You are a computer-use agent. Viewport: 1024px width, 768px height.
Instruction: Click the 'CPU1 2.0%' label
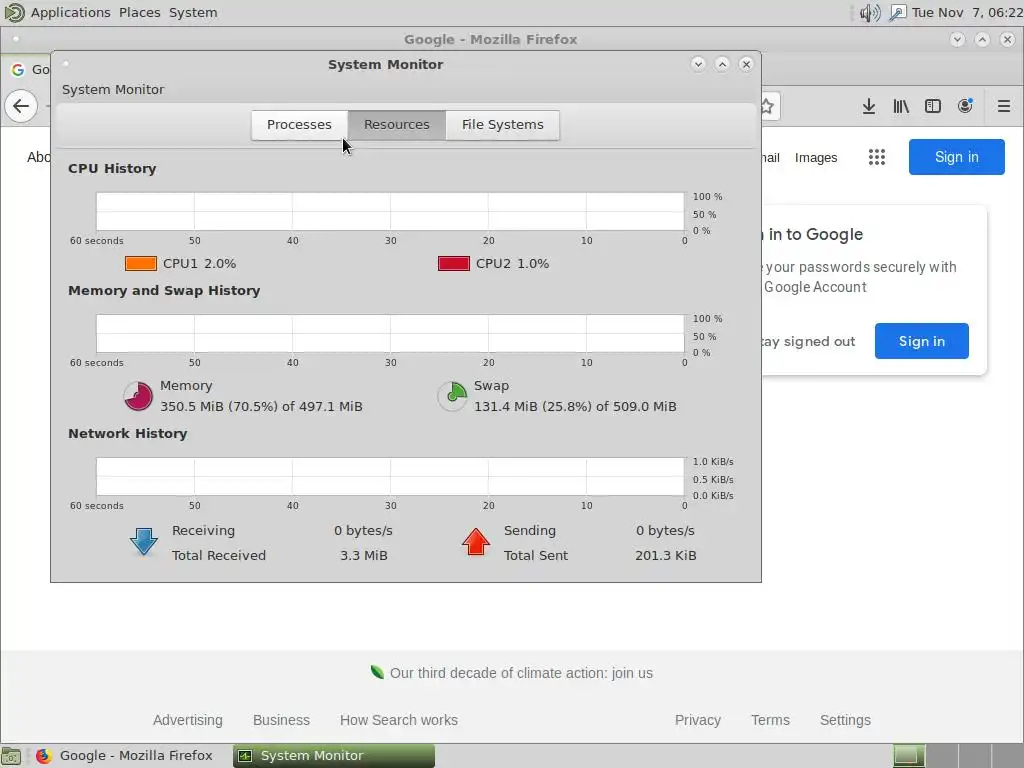click(x=199, y=264)
